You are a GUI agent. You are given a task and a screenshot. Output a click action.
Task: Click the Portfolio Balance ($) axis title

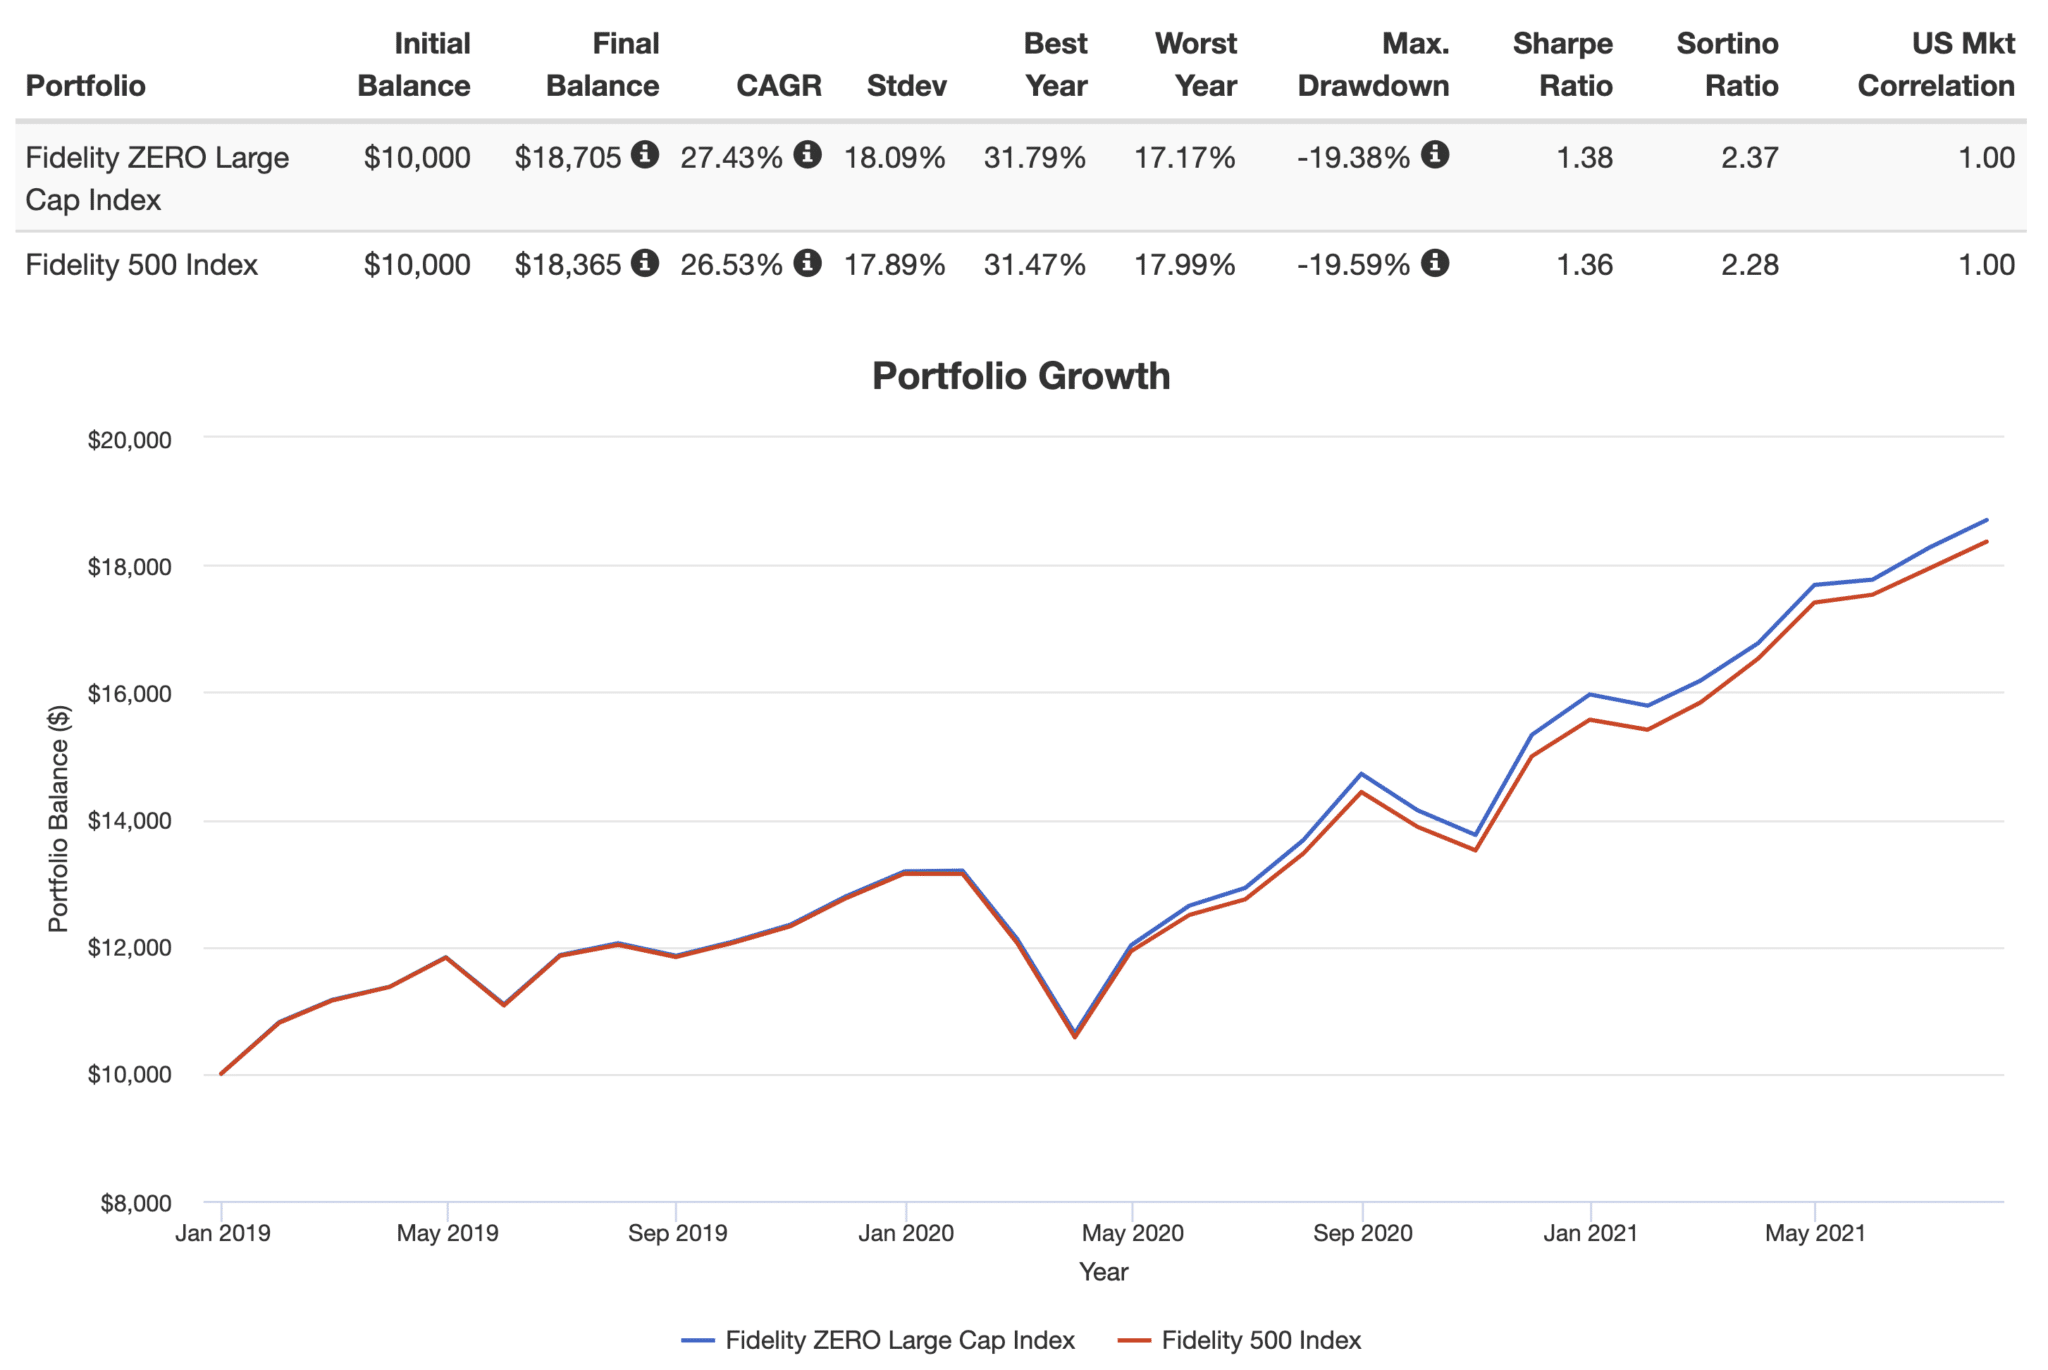coord(59,819)
